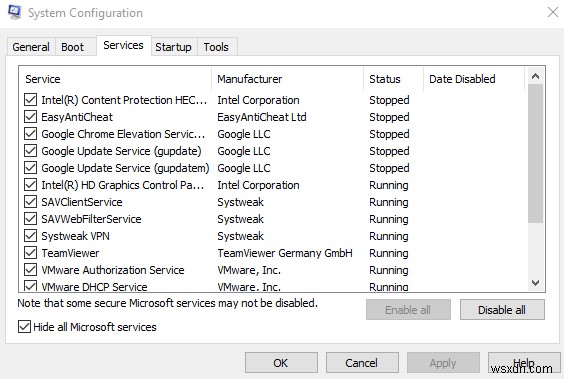Uncheck the TeamViewer service checkbox
Viewport: 564px width, 379px height.
point(31,253)
